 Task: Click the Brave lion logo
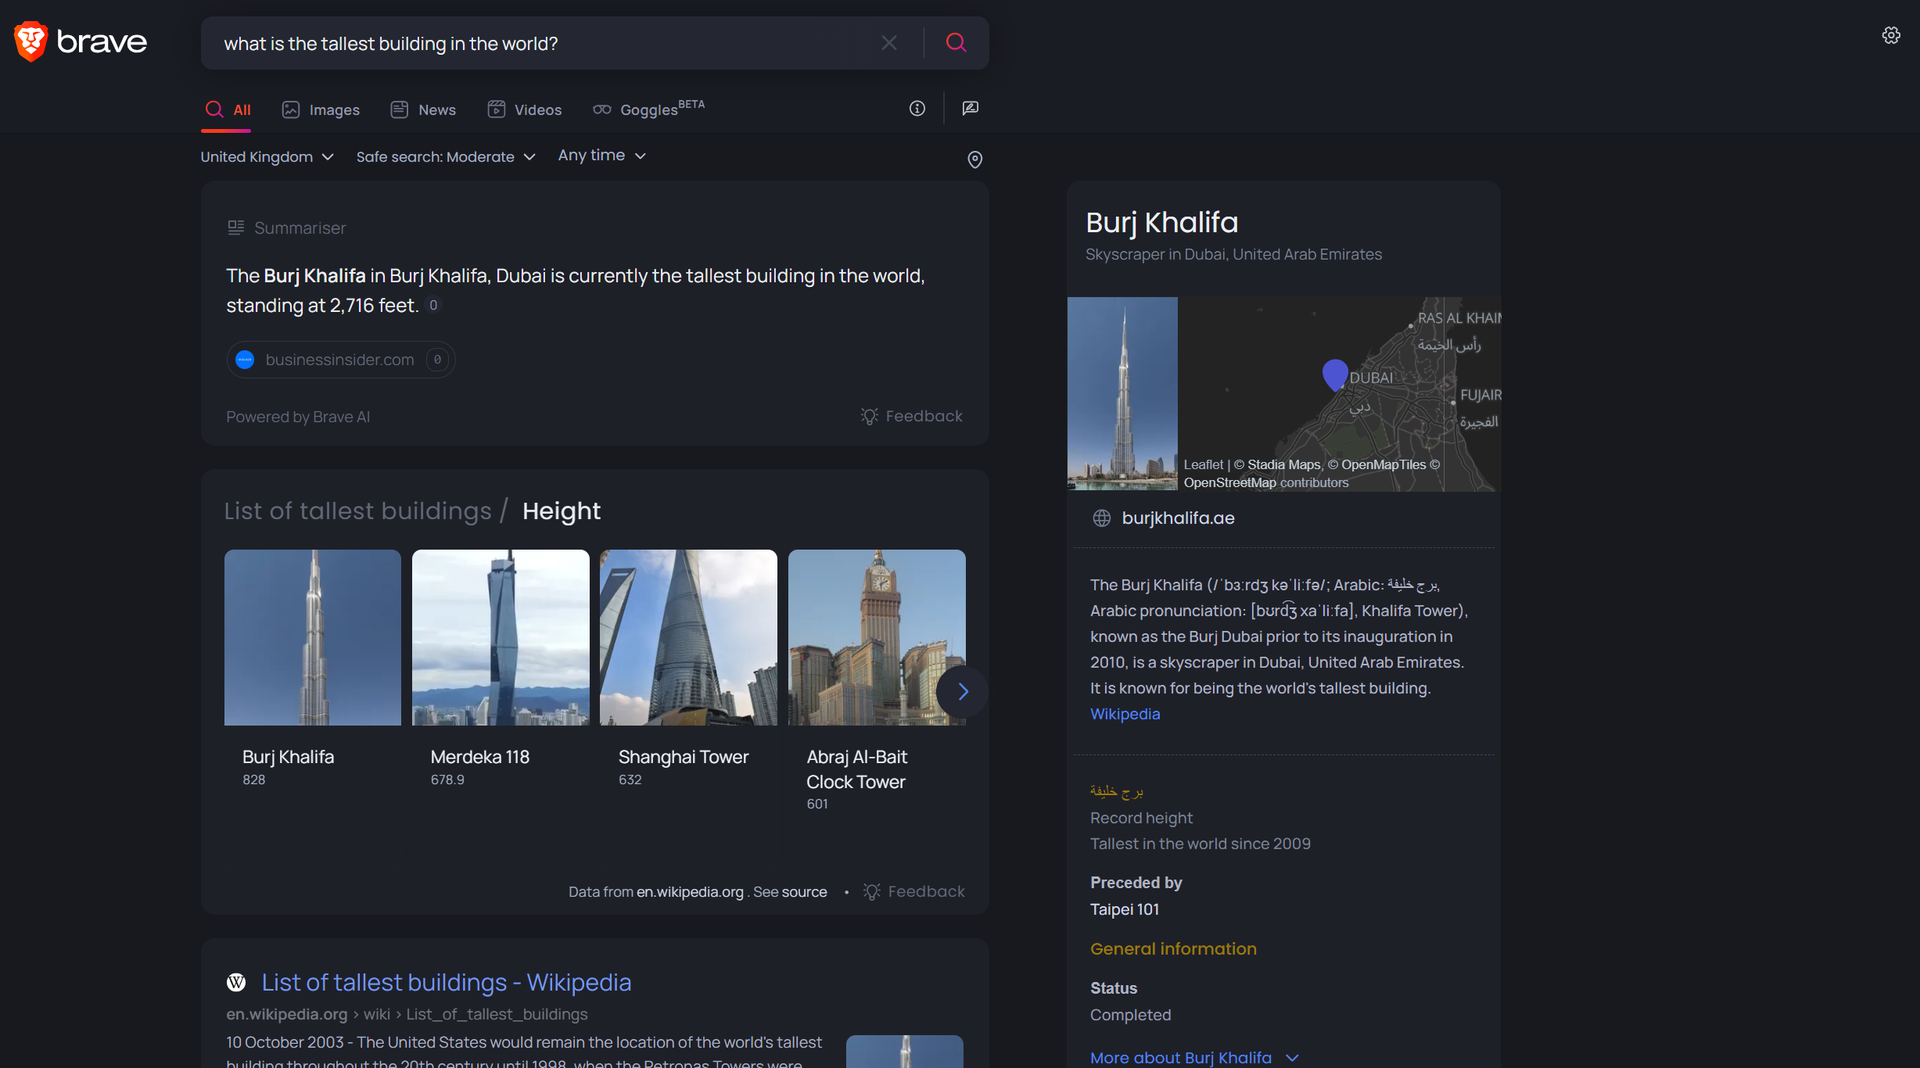point(30,41)
